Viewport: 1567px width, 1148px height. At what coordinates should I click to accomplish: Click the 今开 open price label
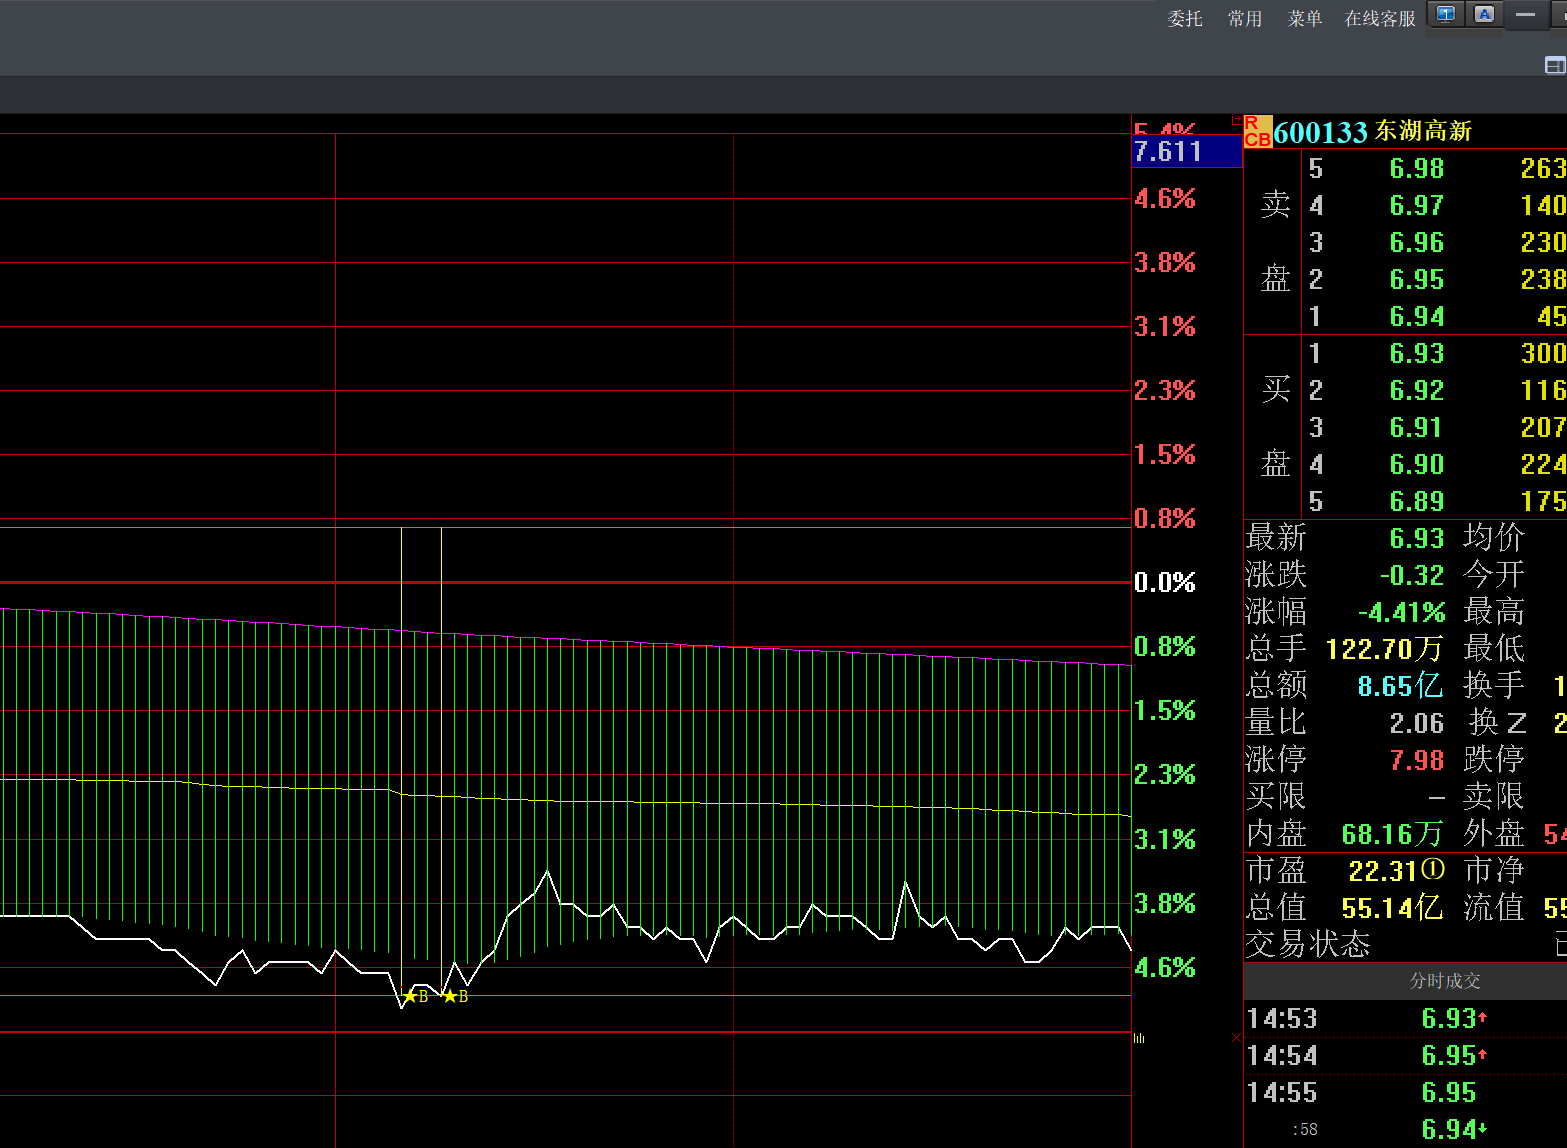(x=1494, y=575)
